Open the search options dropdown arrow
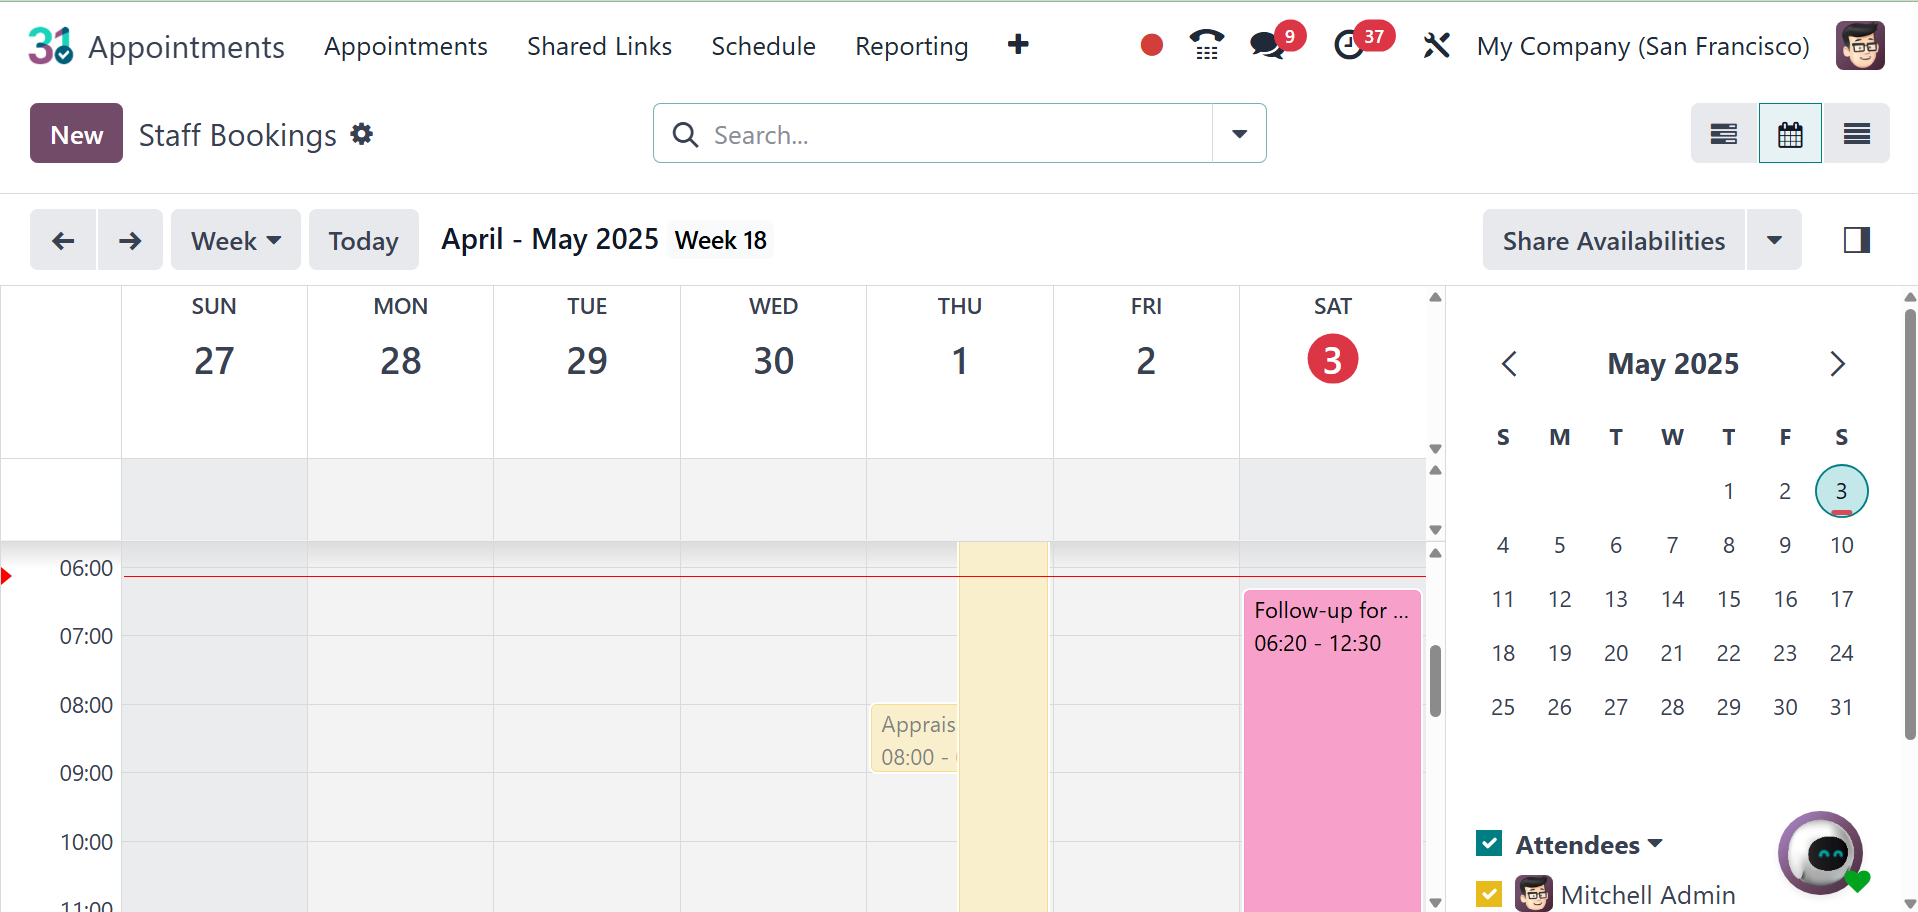1918x912 pixels. tap(1239, 134)
